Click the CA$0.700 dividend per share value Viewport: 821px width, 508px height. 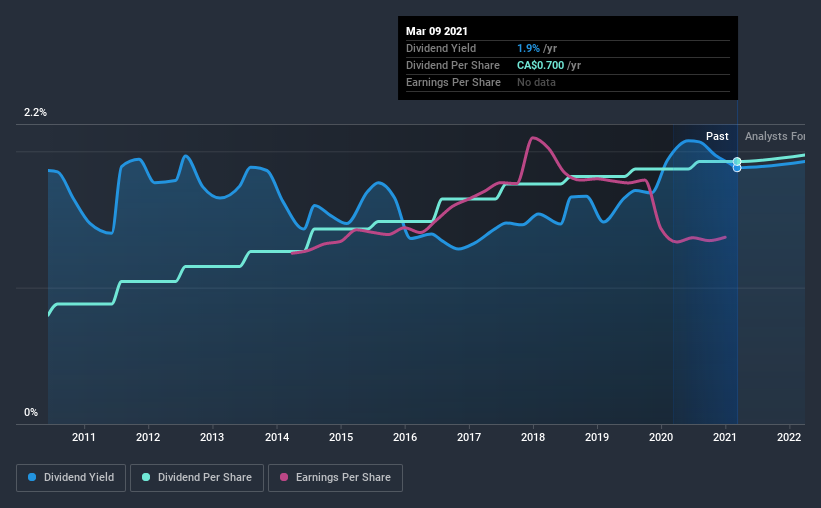540,65
